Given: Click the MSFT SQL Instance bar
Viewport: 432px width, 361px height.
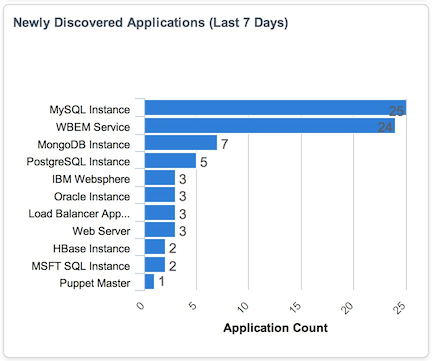Looking at the screenshot, I should click(x=155, y=265).
